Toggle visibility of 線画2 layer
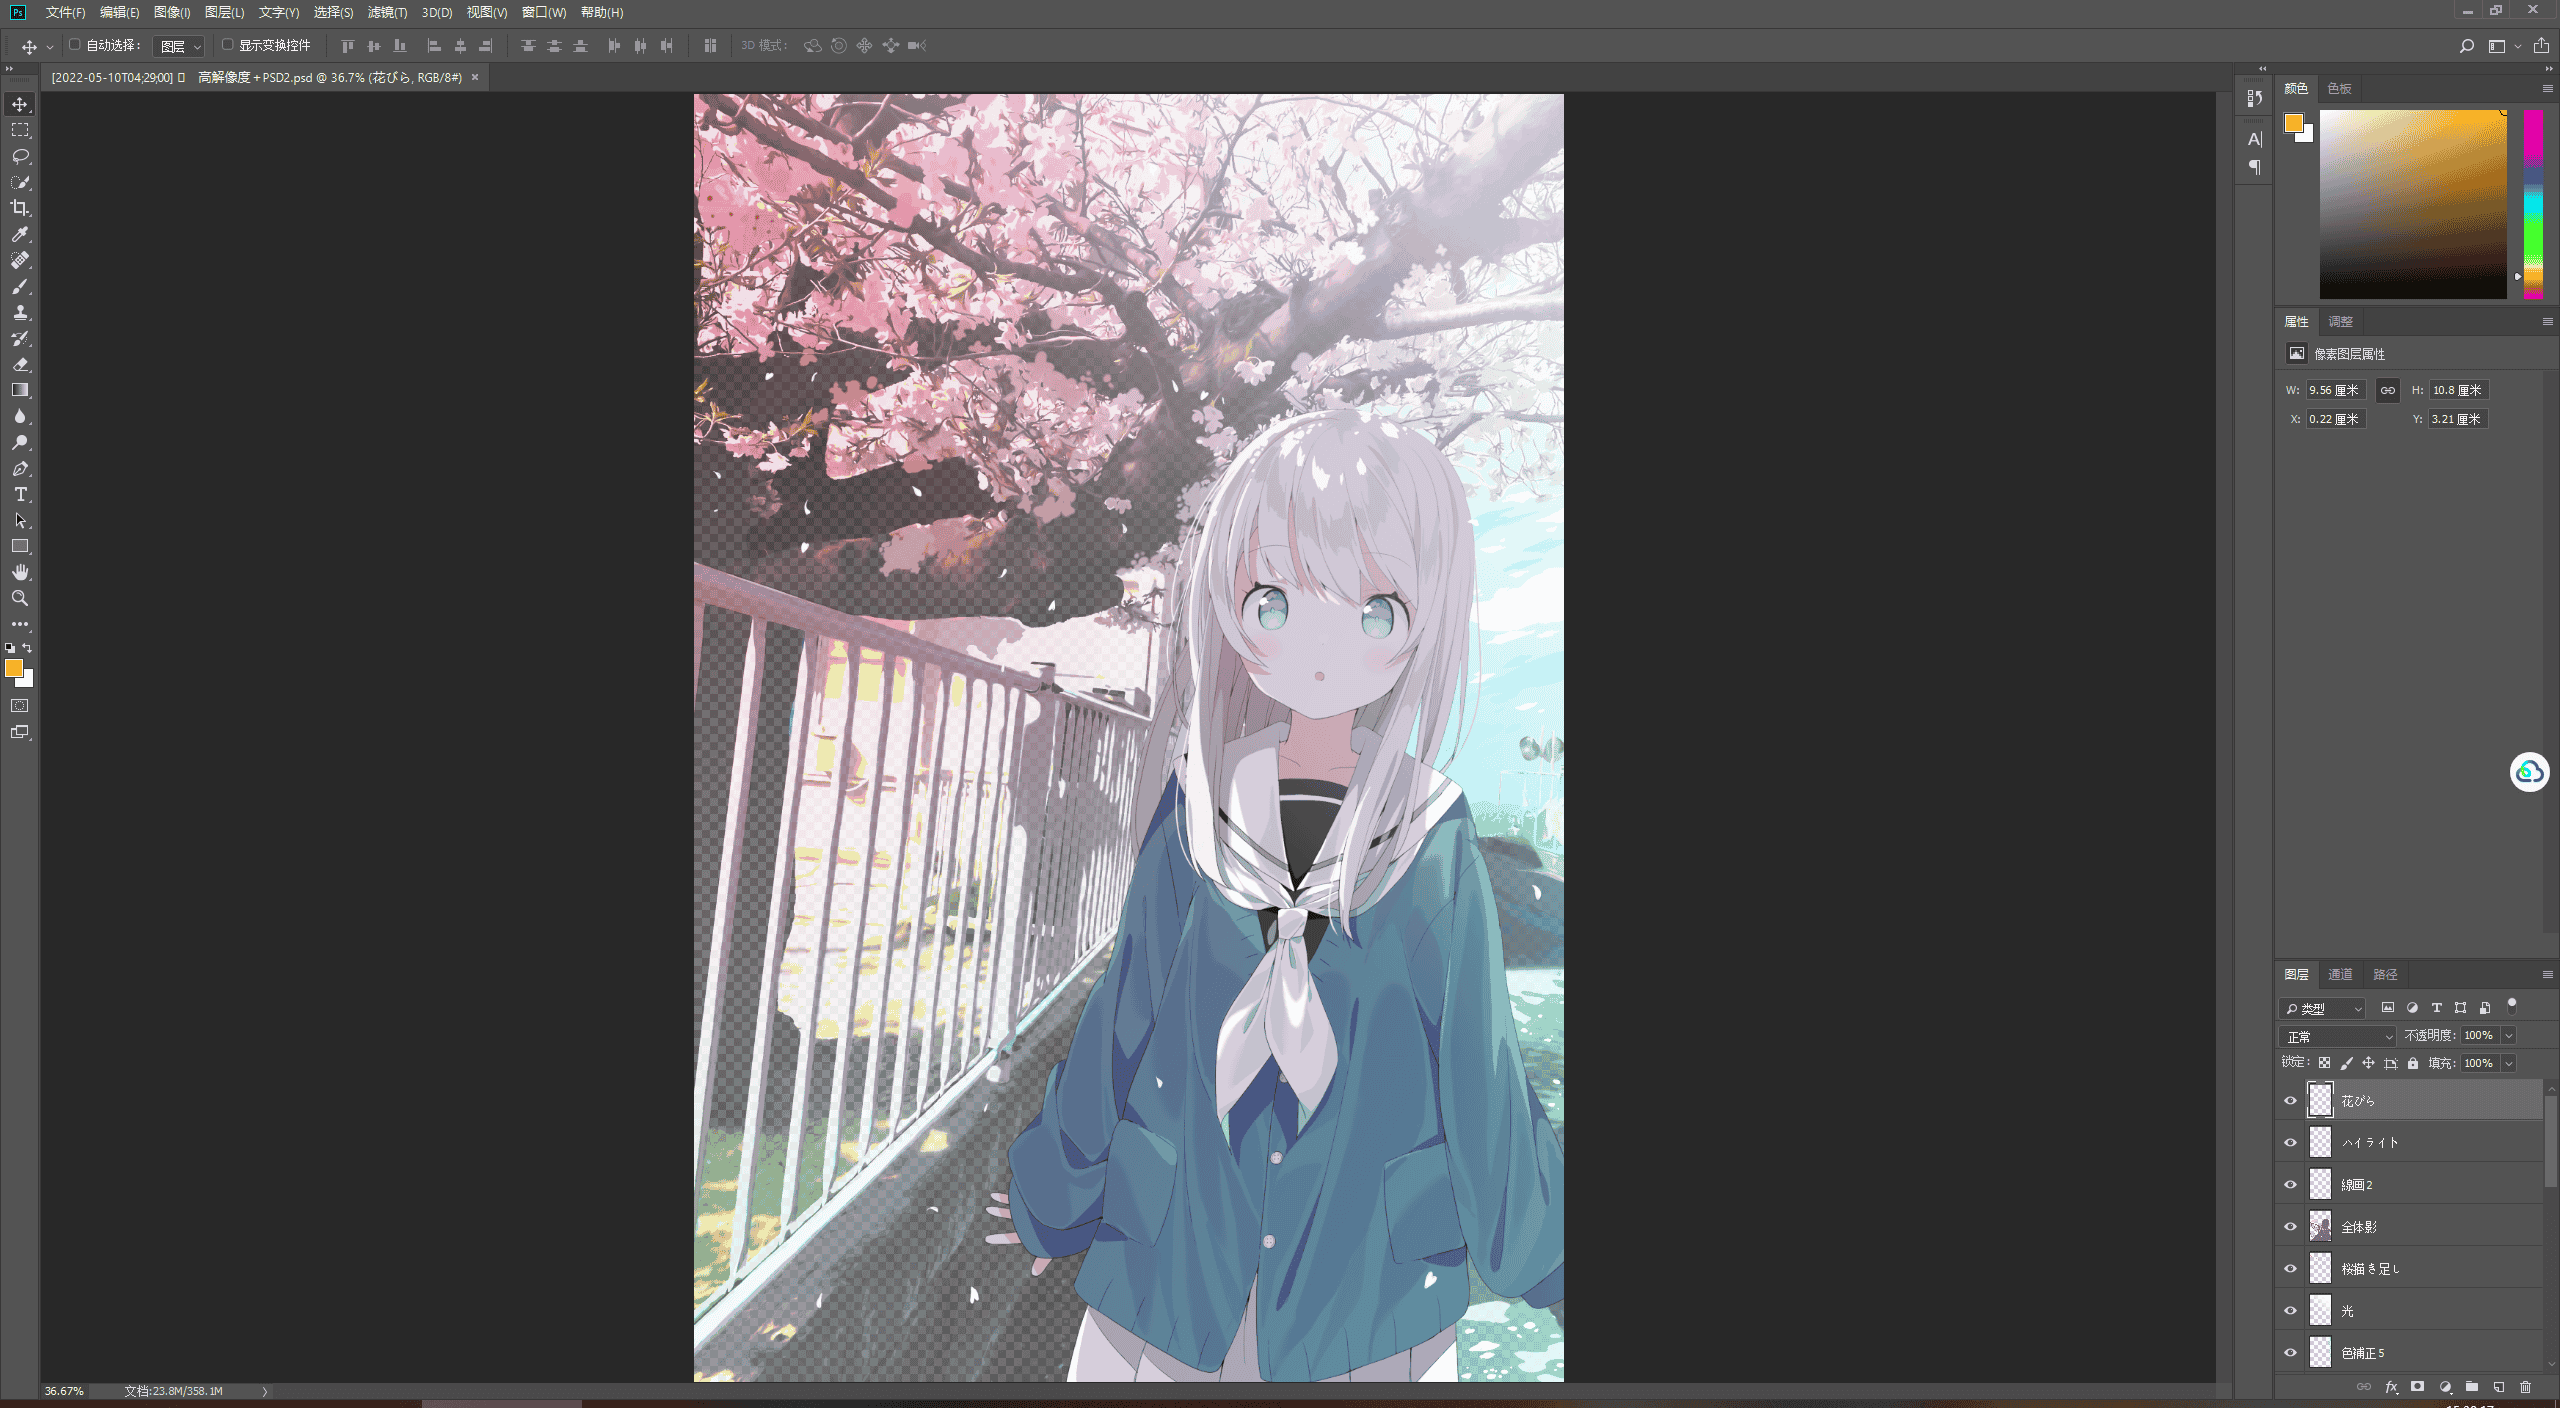2560x1408 pixels. (x=2290, y=1185)
